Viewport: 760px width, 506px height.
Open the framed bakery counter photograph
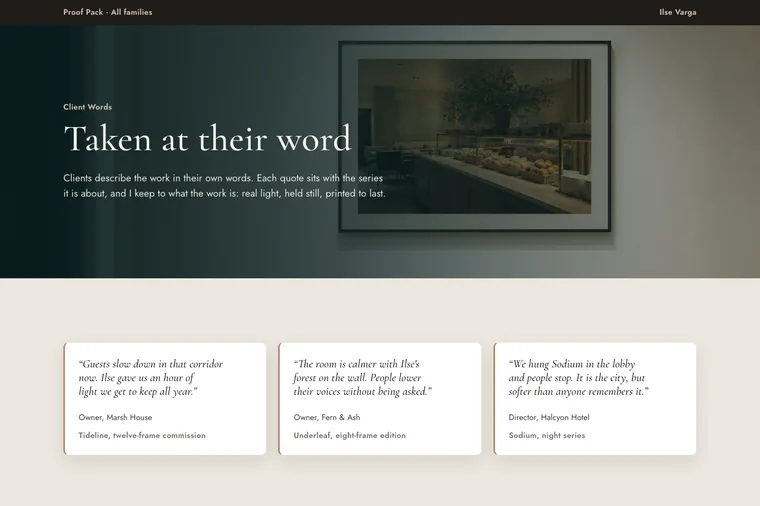pyautogui.click(x=475, y=136)
